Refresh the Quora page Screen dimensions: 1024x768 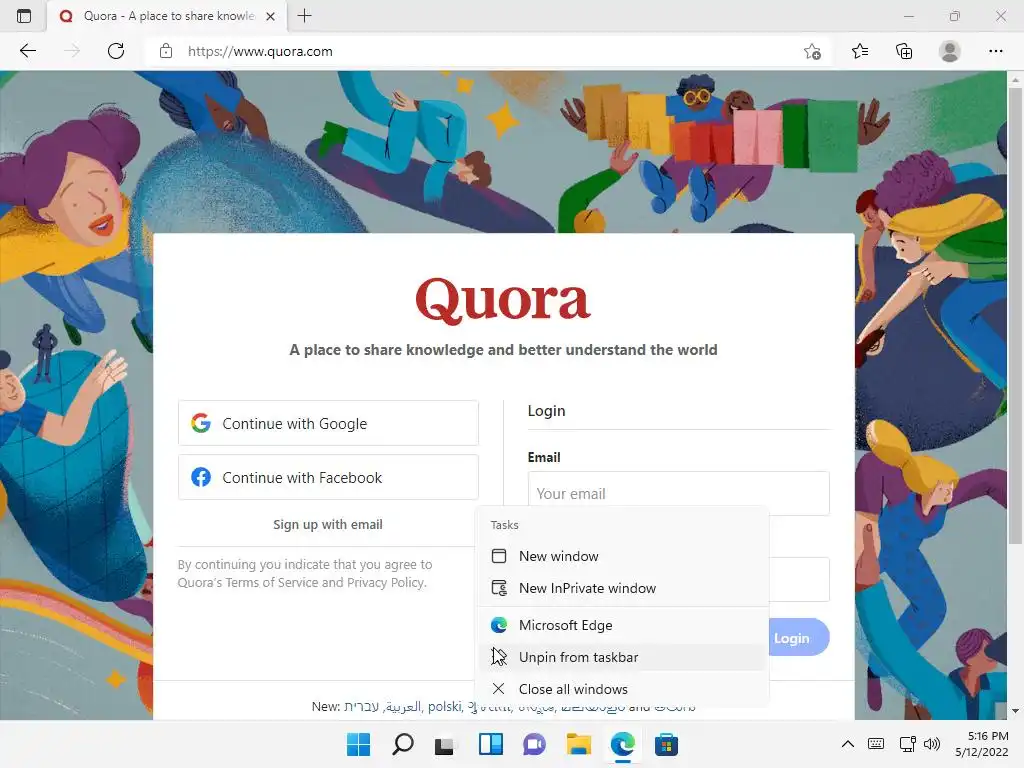(x=116, y=51)
